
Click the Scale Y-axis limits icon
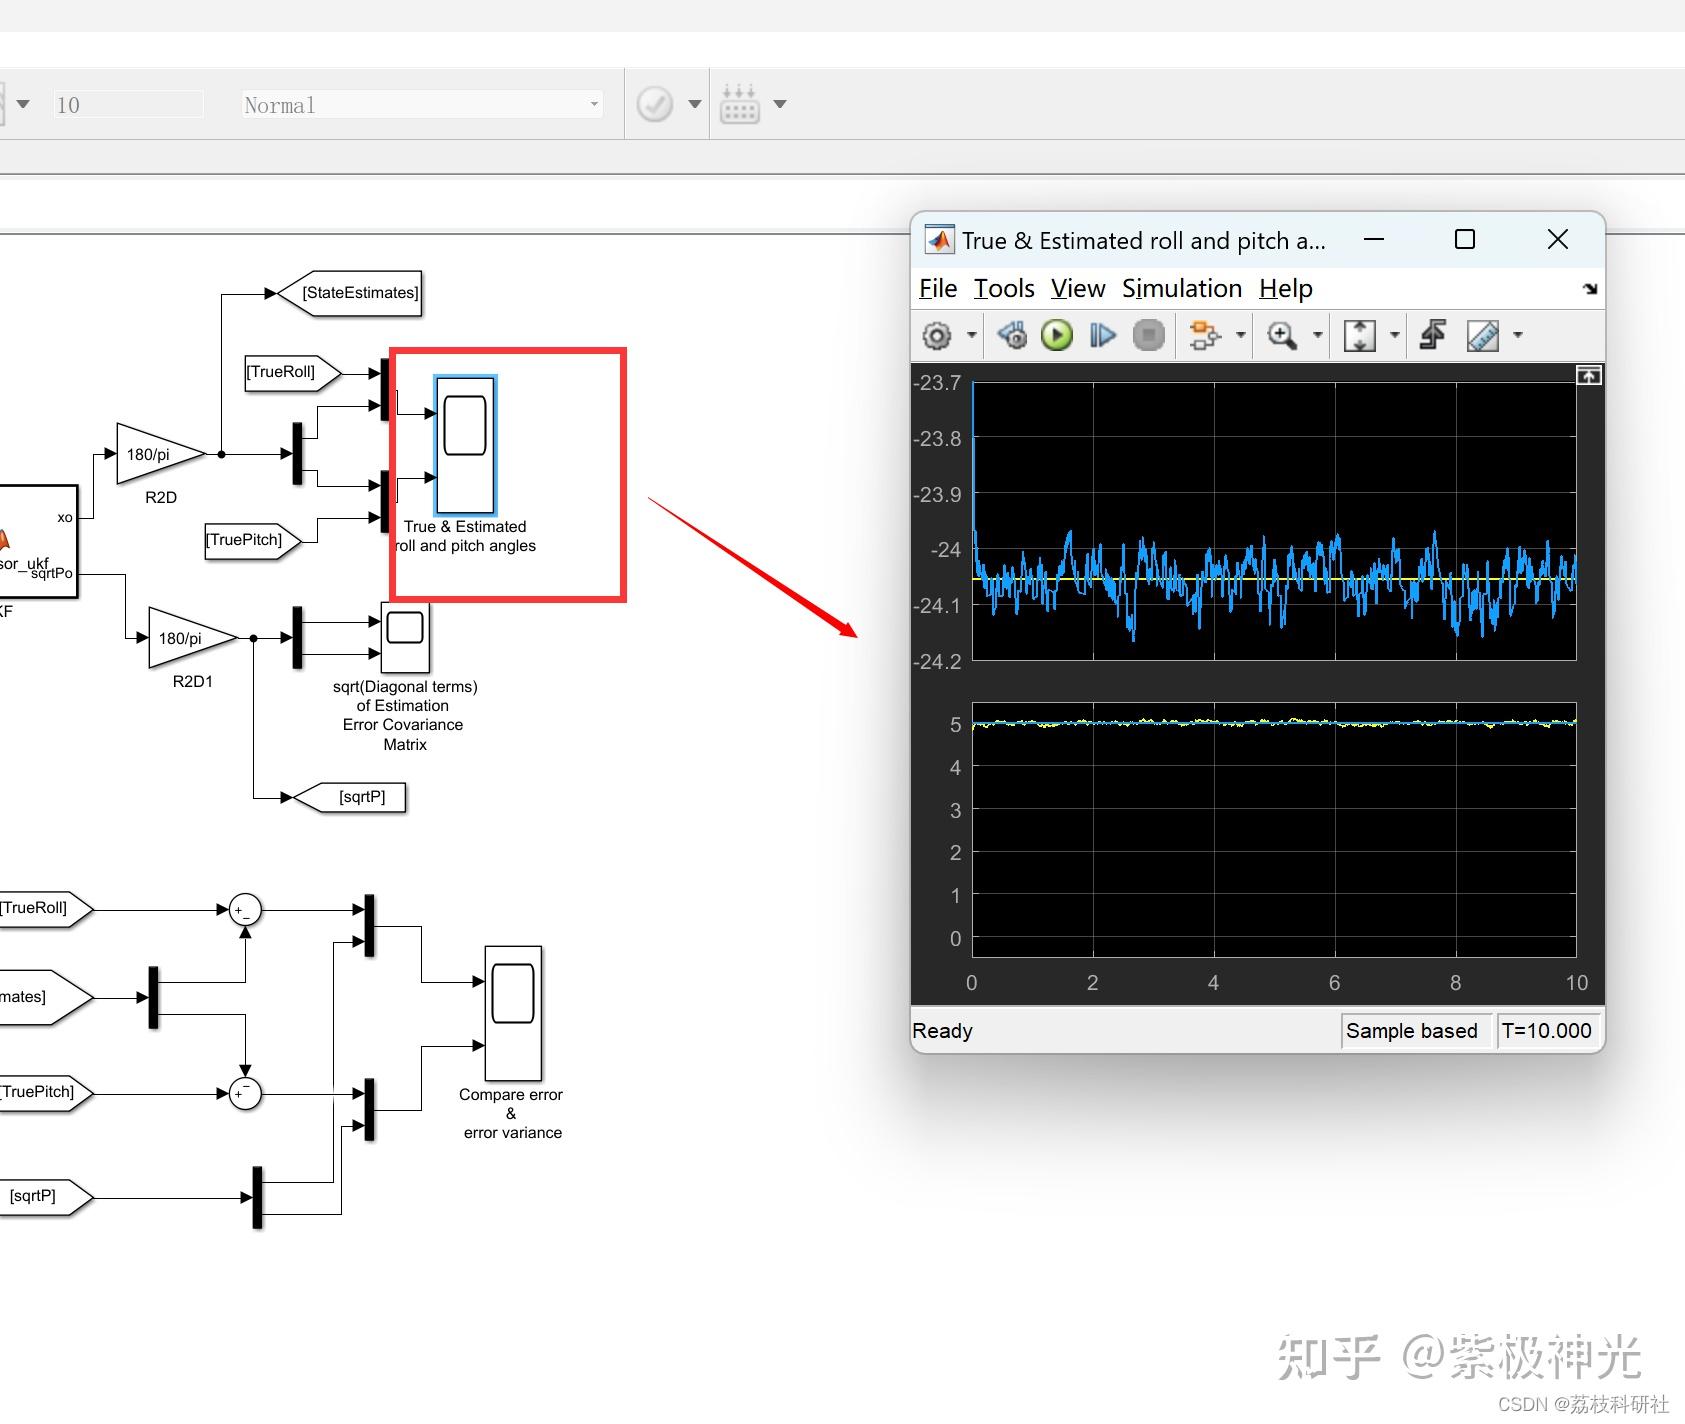[x=1360, y=335]
